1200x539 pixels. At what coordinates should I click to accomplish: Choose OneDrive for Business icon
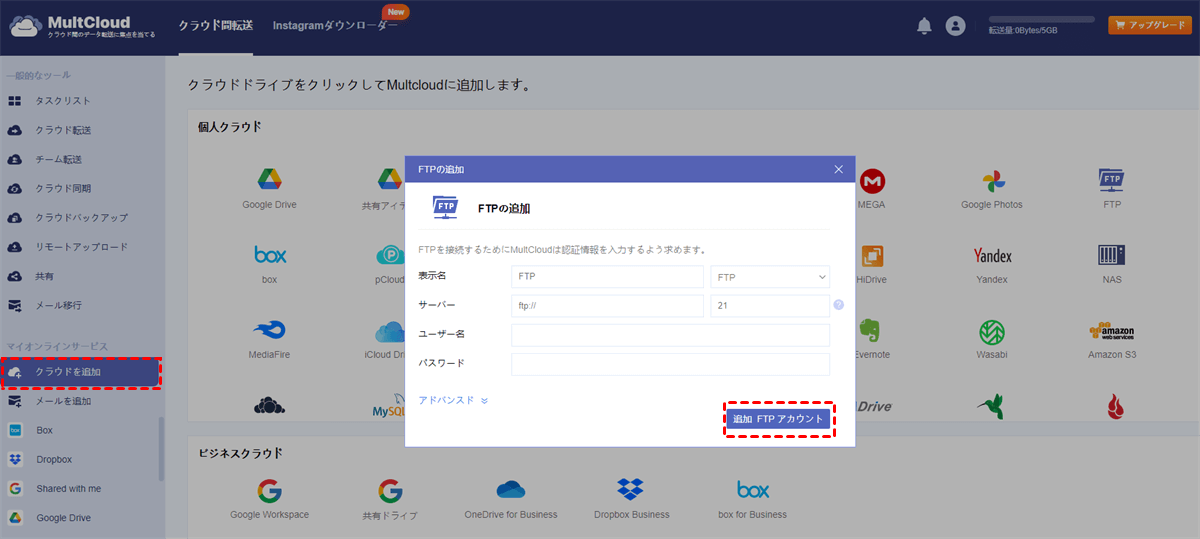point(511,490)
